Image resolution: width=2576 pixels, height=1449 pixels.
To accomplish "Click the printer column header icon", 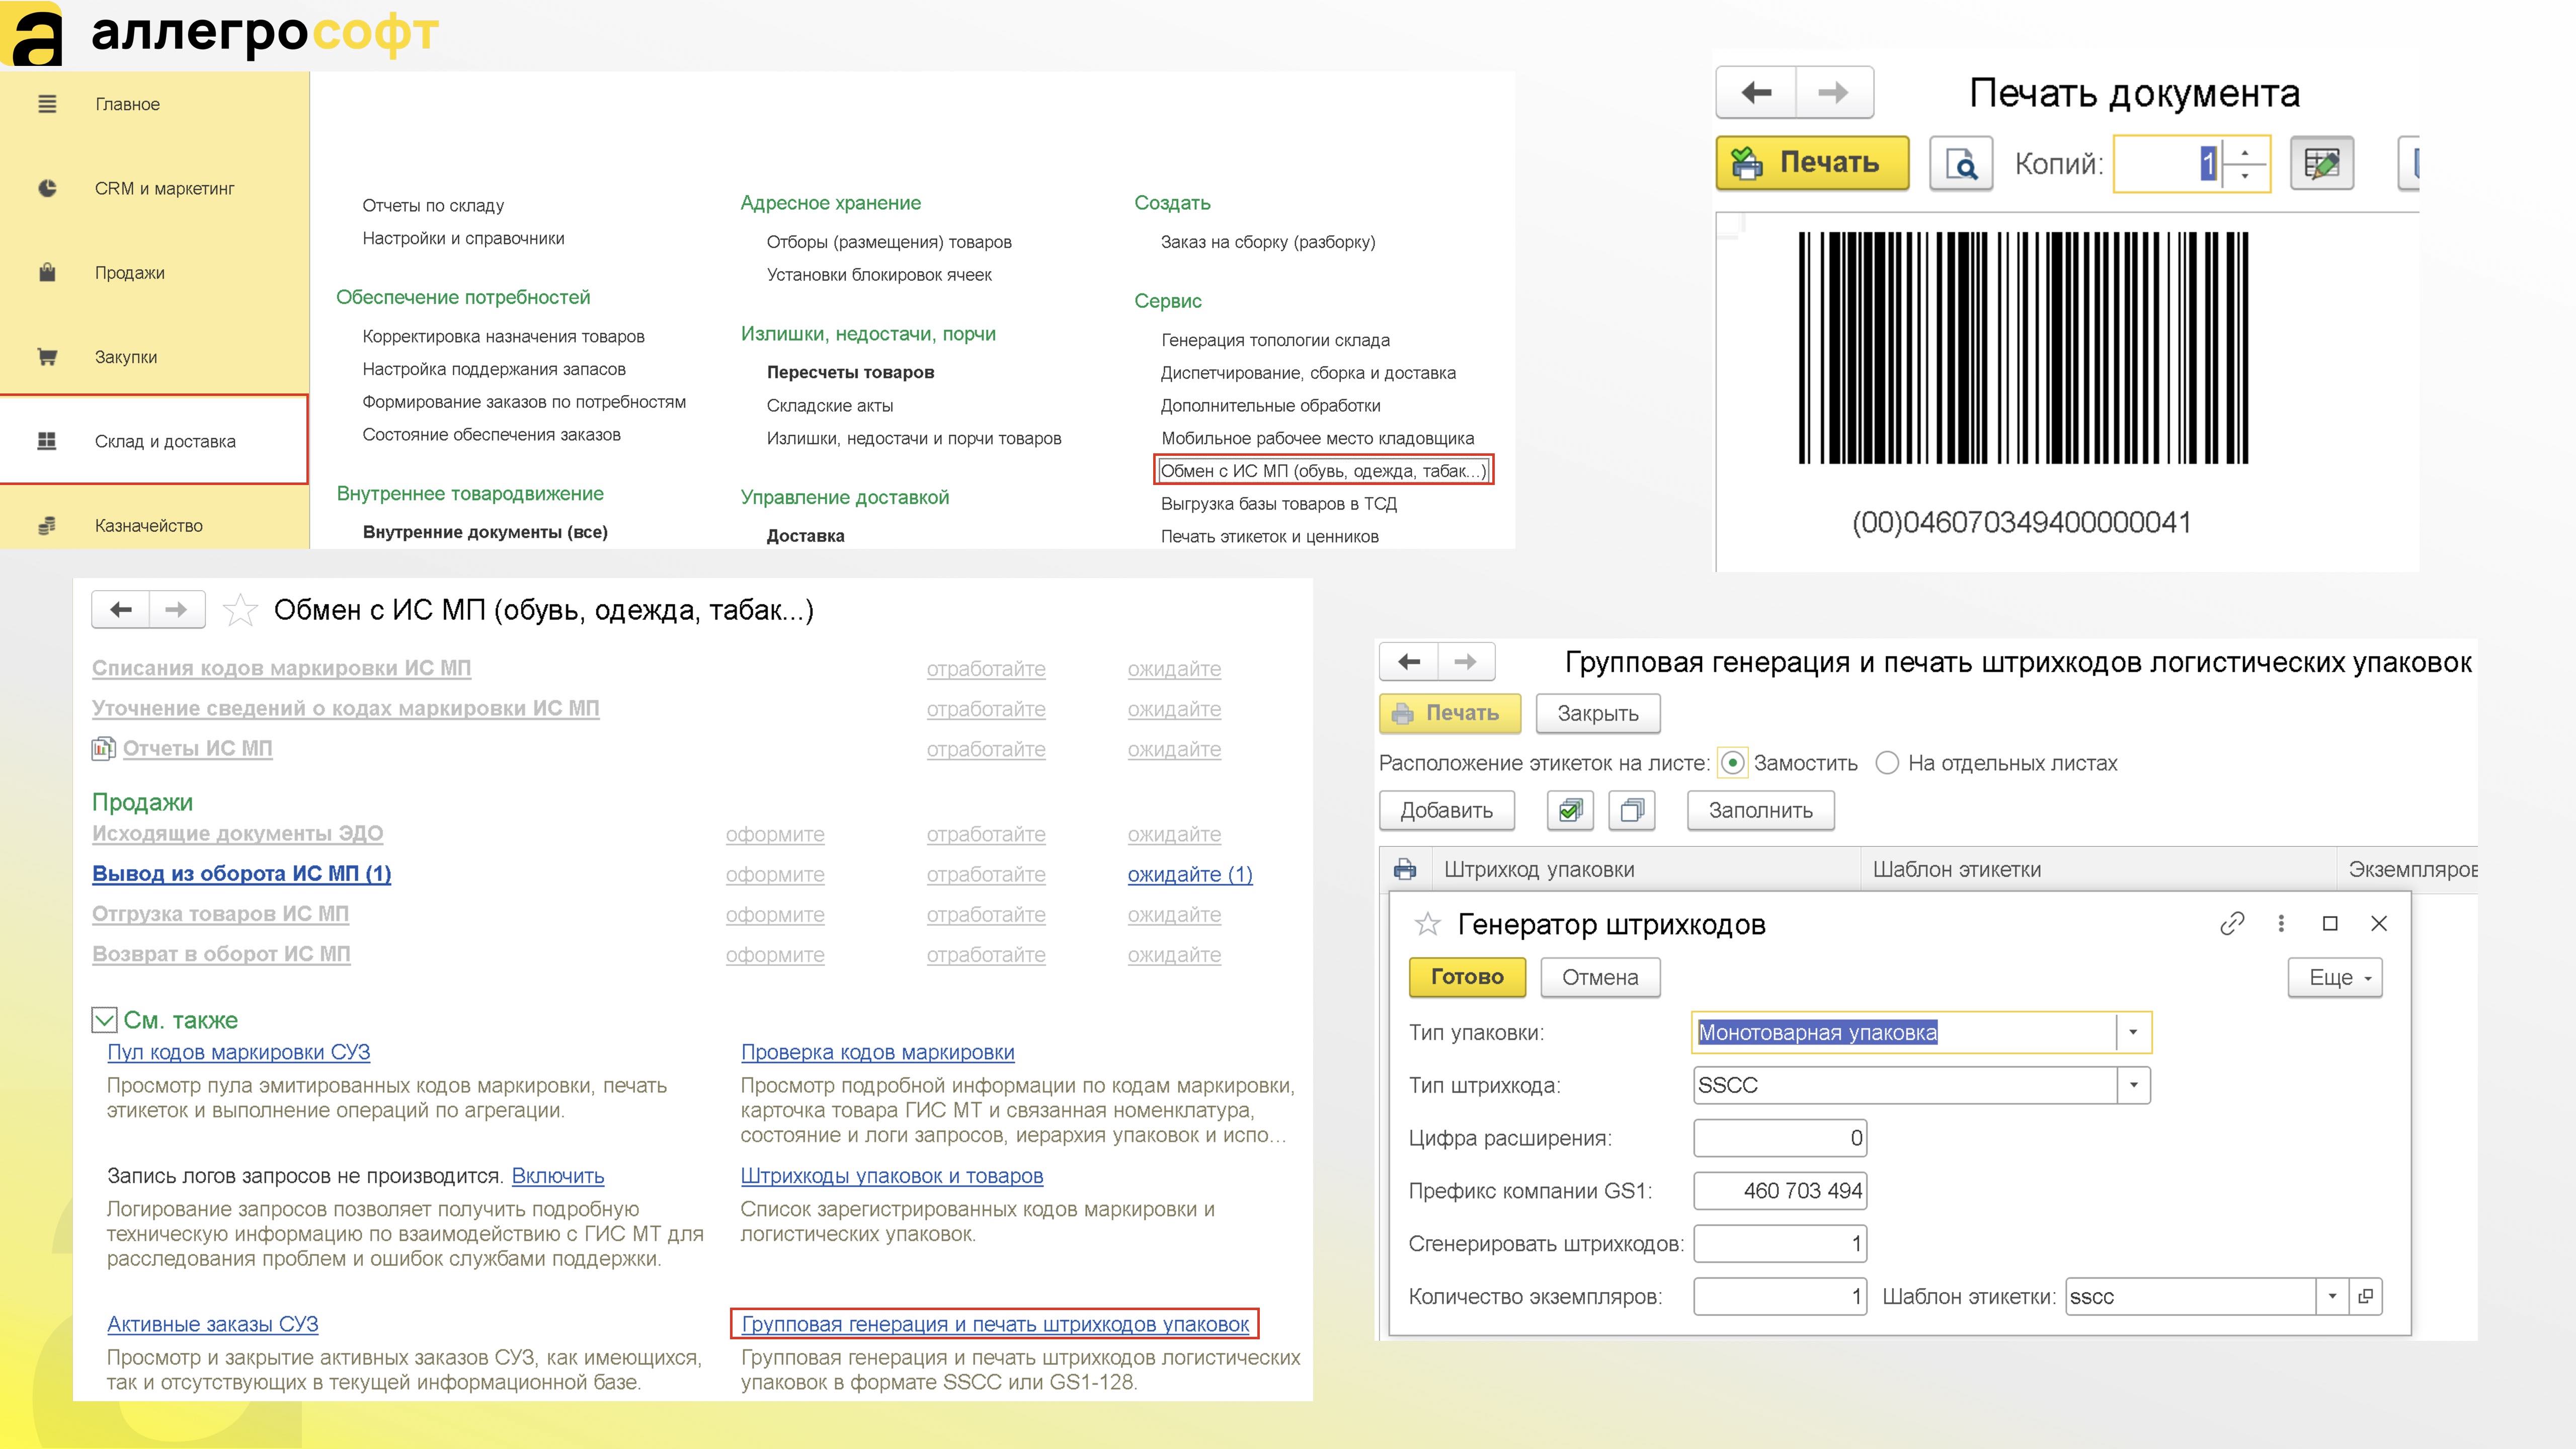I will pyautogui.click(x=1405, y=869).
